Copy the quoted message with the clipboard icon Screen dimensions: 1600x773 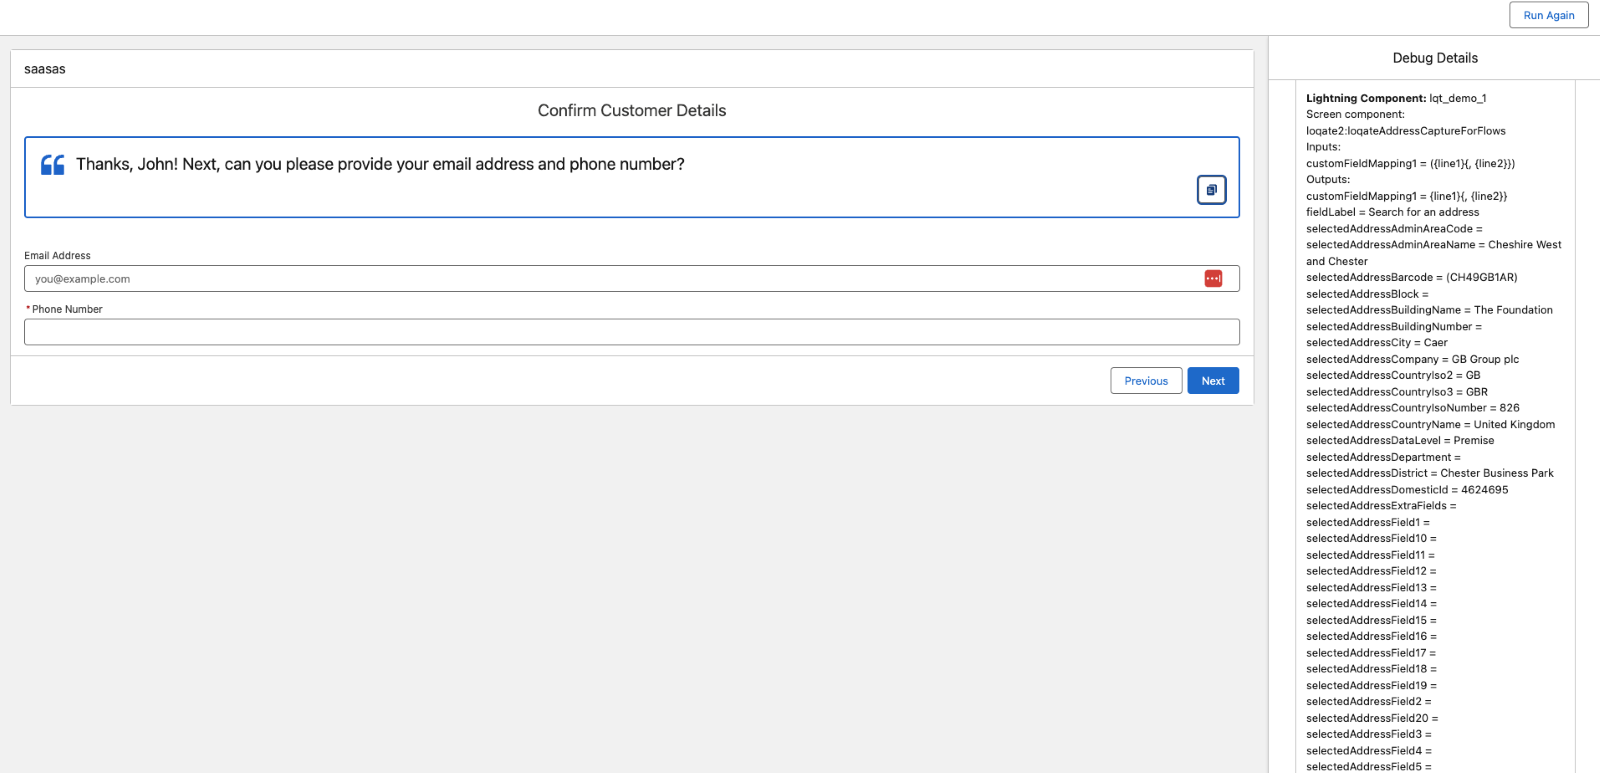point(1211,190)
